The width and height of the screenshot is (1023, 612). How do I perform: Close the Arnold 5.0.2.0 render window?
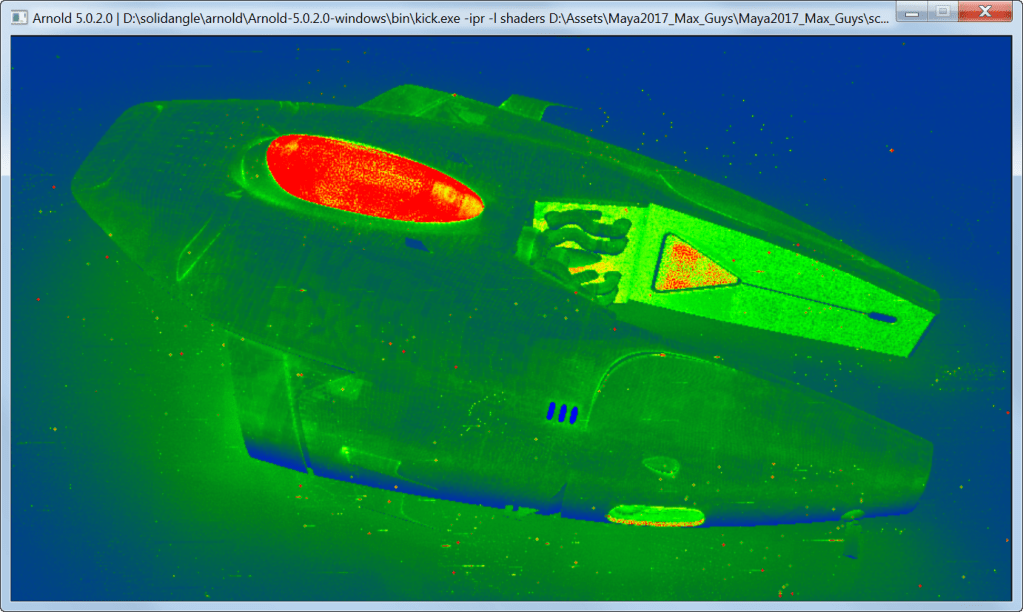click(x=984, y=11)
